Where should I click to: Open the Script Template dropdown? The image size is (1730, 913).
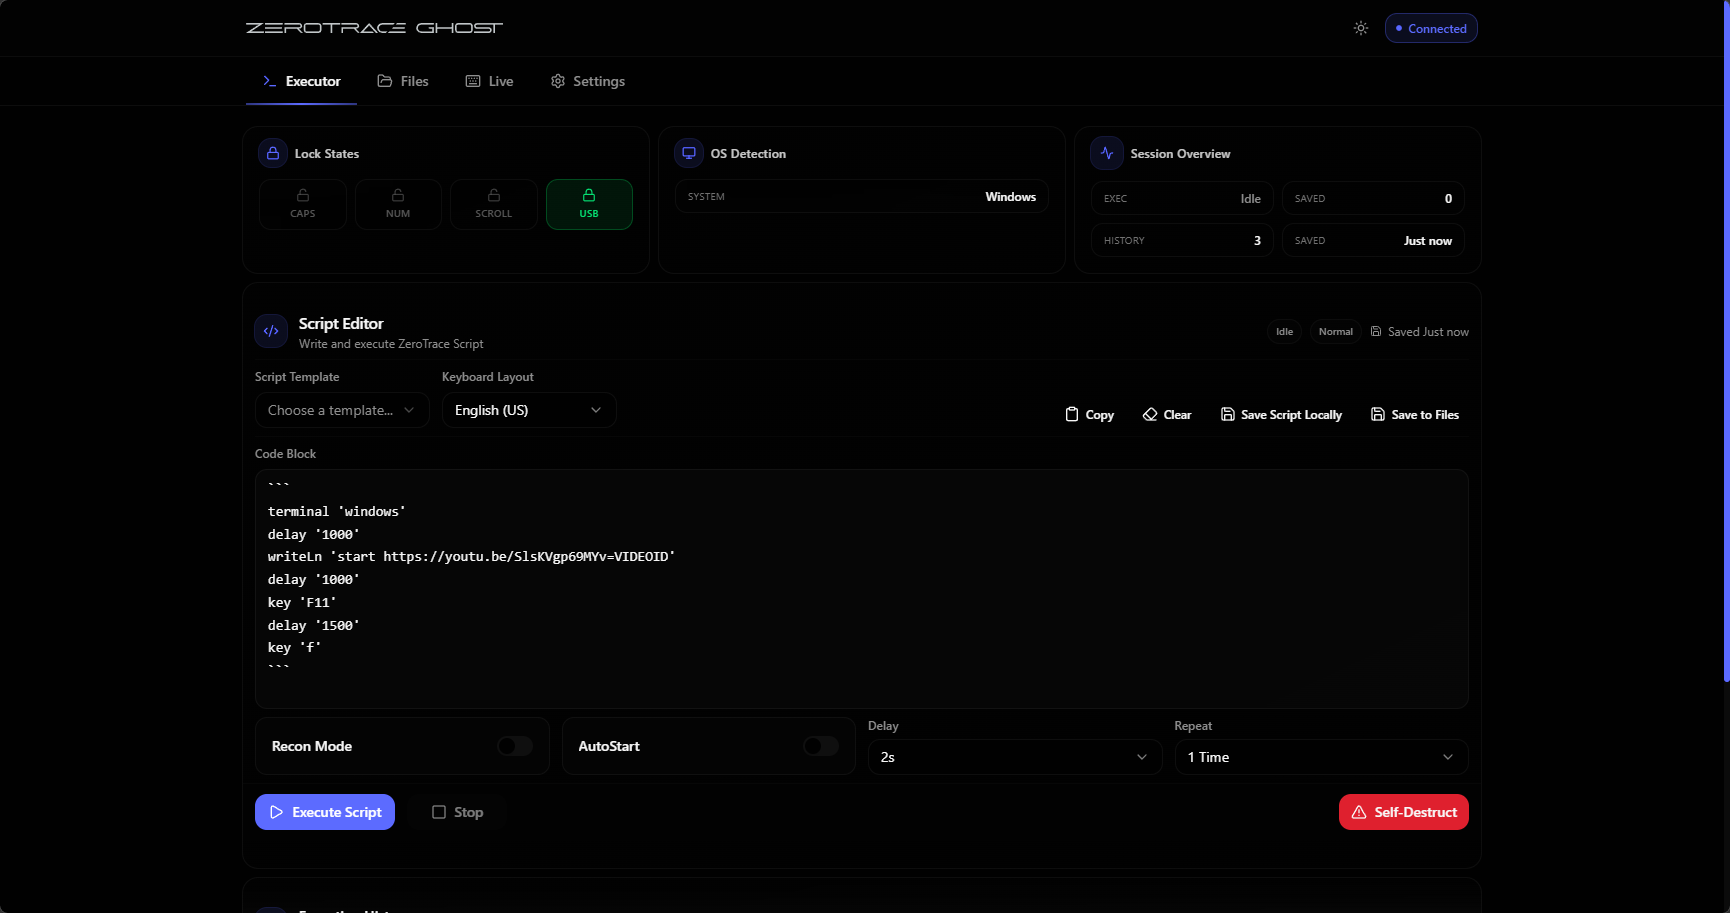pos(341,410)
